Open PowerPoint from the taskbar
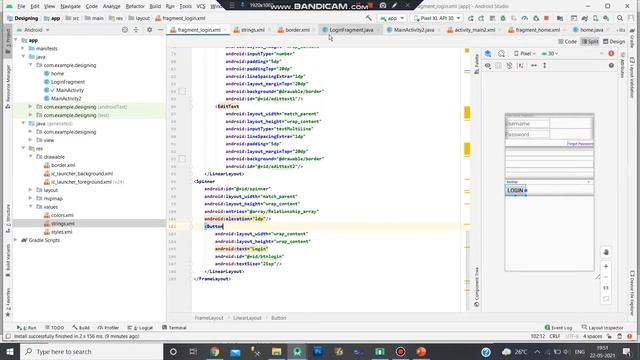 tap(421, 351)
